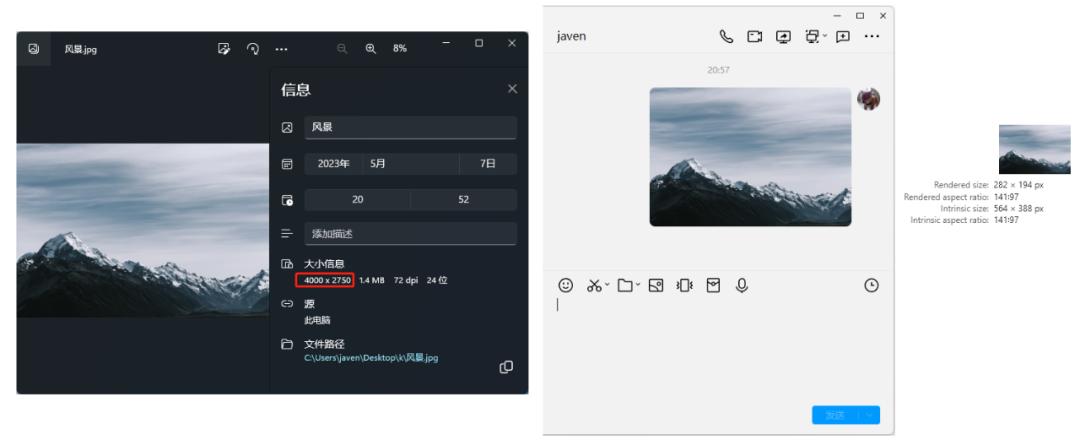Click the 1.4 MB file size text
This screenshot has height=440, width=1080.
[x=371, y=280]
